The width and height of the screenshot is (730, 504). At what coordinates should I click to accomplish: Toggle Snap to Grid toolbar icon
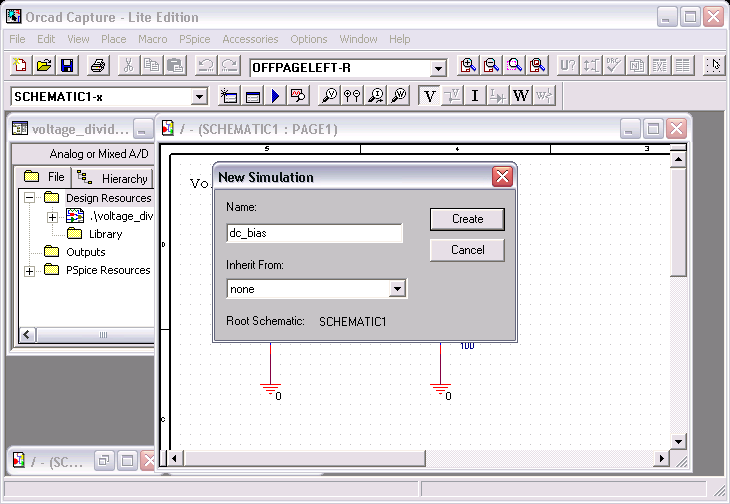(714, 66)
